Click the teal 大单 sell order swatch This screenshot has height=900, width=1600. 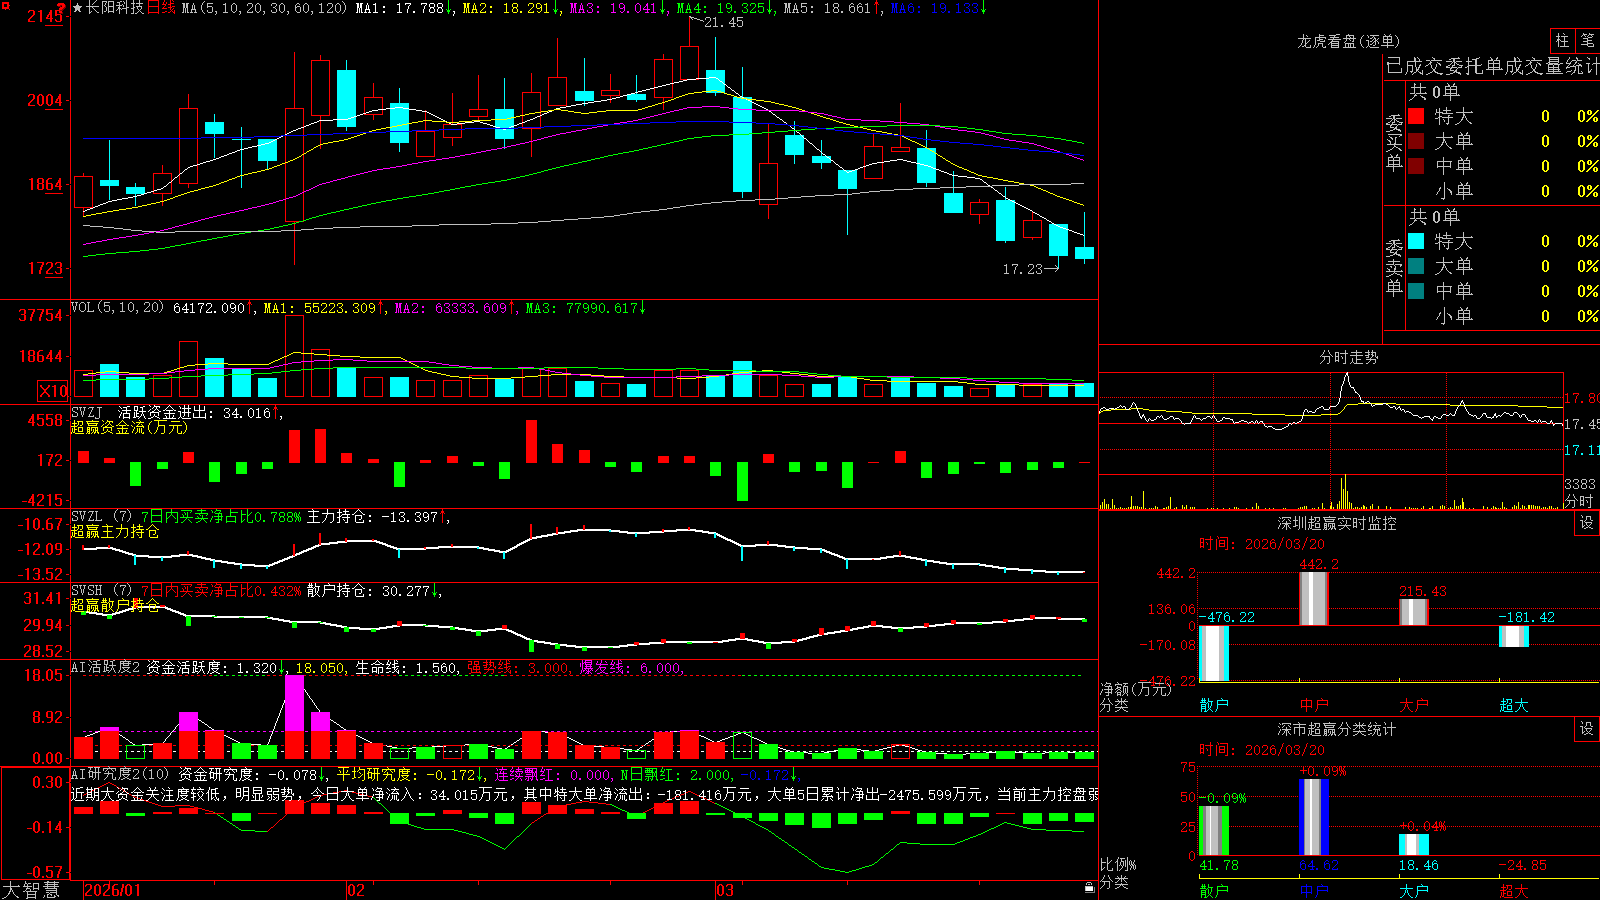pyautogui.click(x=1416, y=266)
